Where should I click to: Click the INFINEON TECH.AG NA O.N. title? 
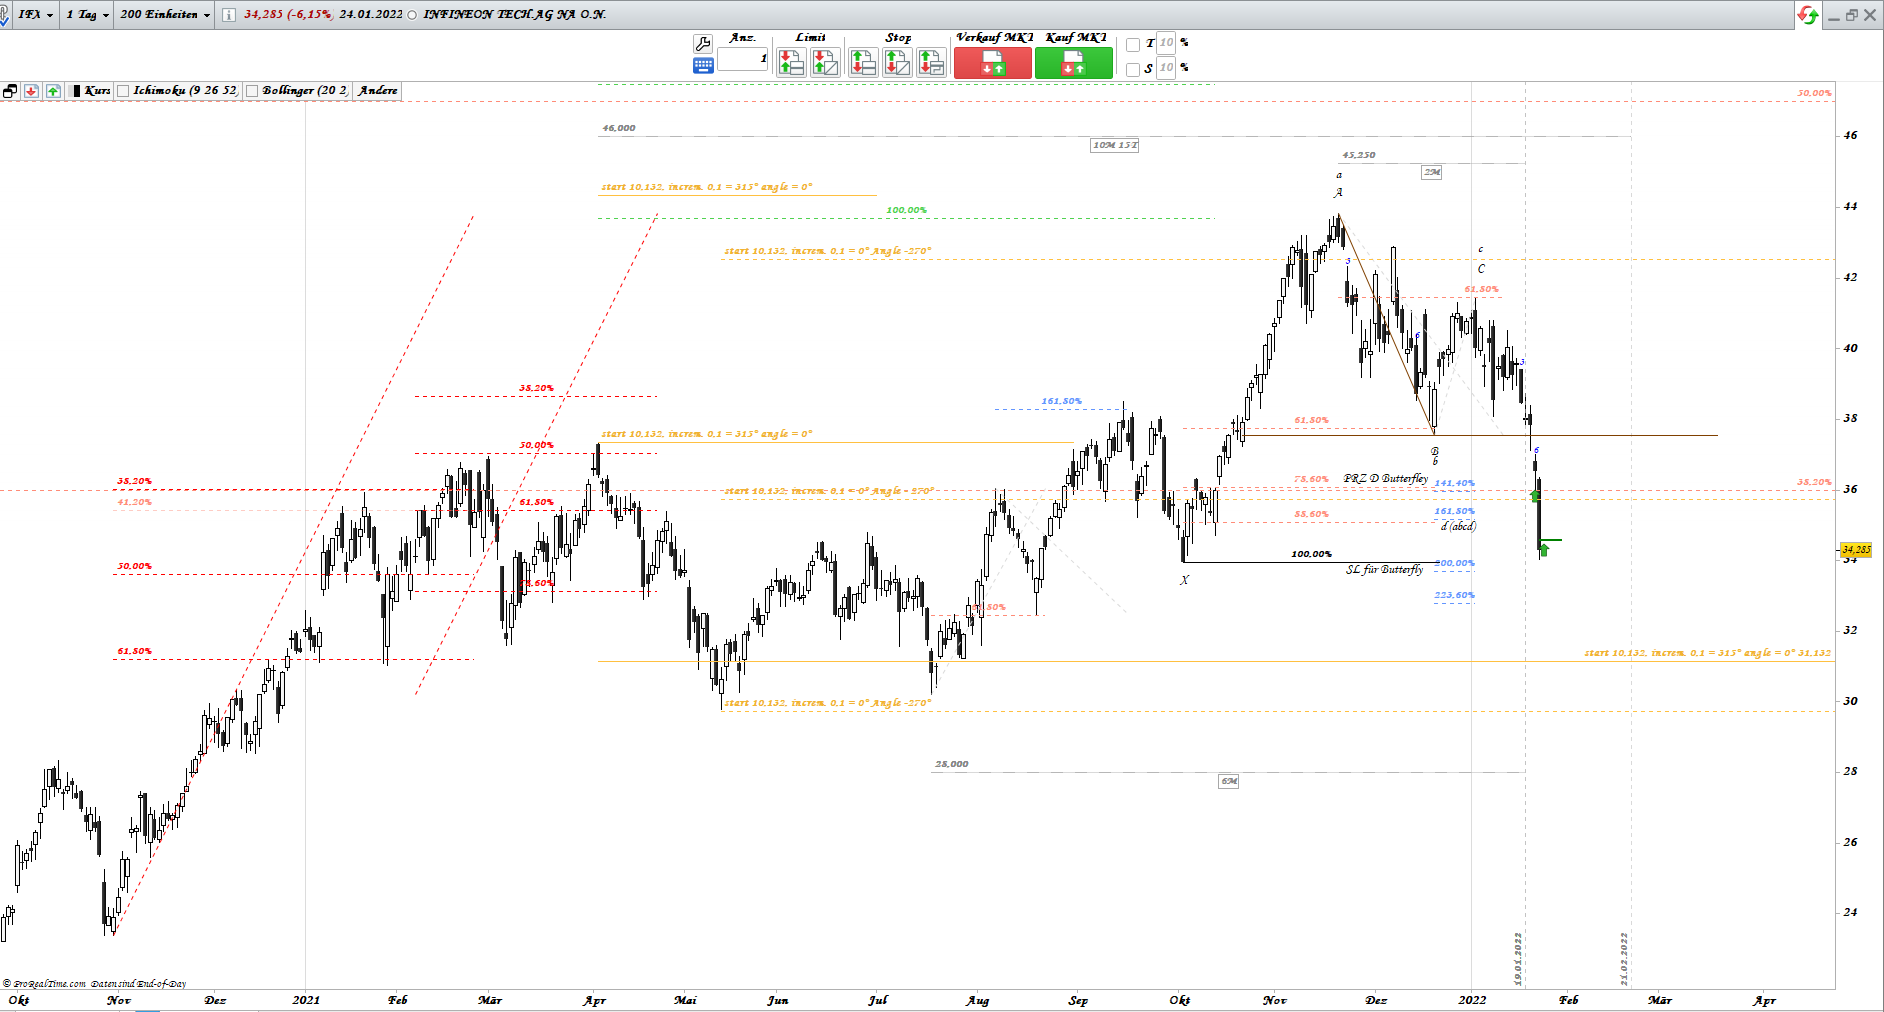[515, 15]
